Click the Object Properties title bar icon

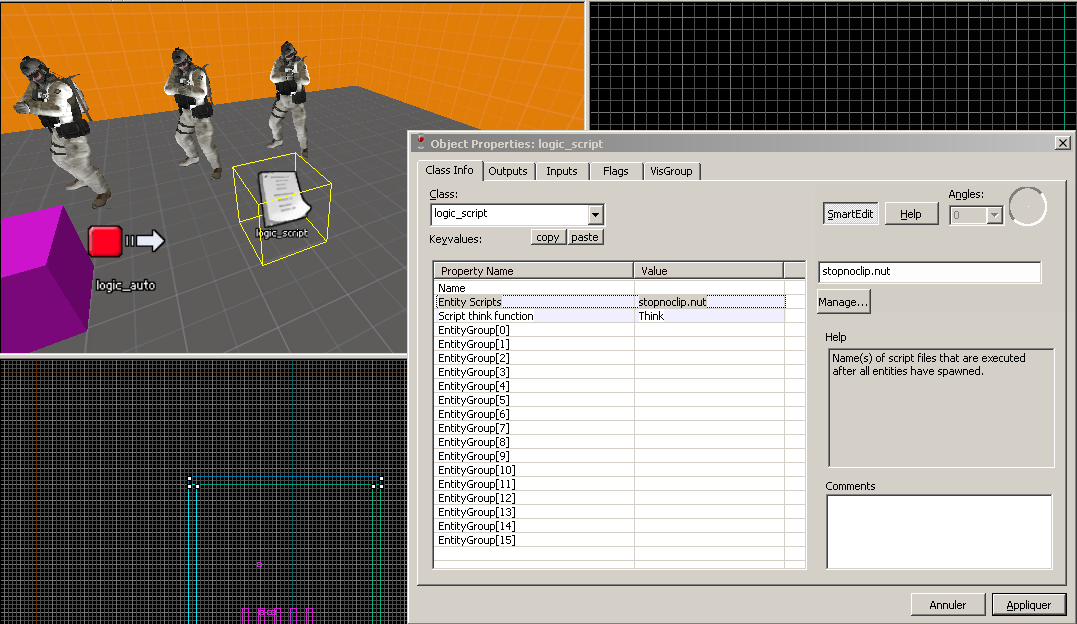(x=421, y=144)
